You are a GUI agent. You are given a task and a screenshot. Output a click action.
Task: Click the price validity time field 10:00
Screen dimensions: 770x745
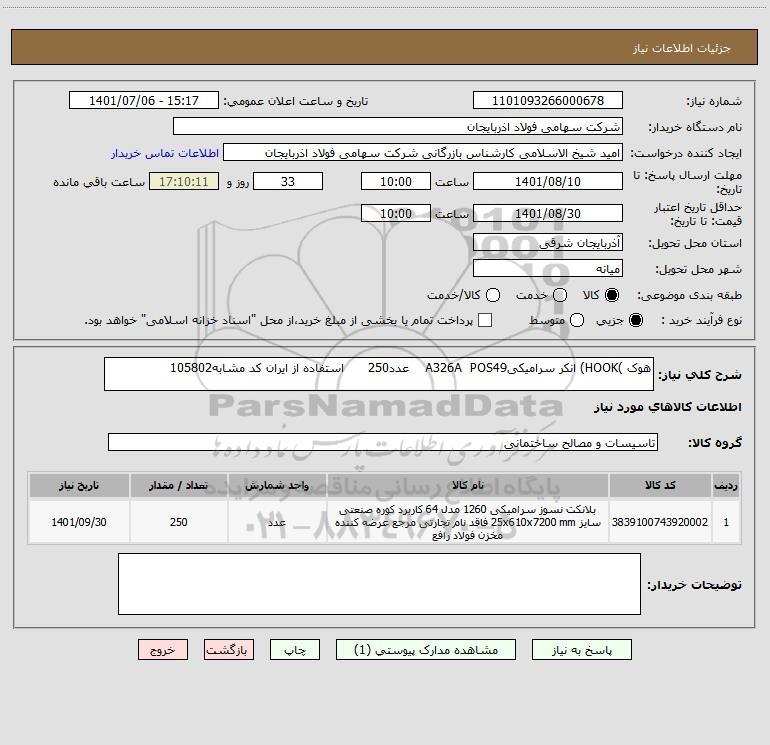[396, 213]
